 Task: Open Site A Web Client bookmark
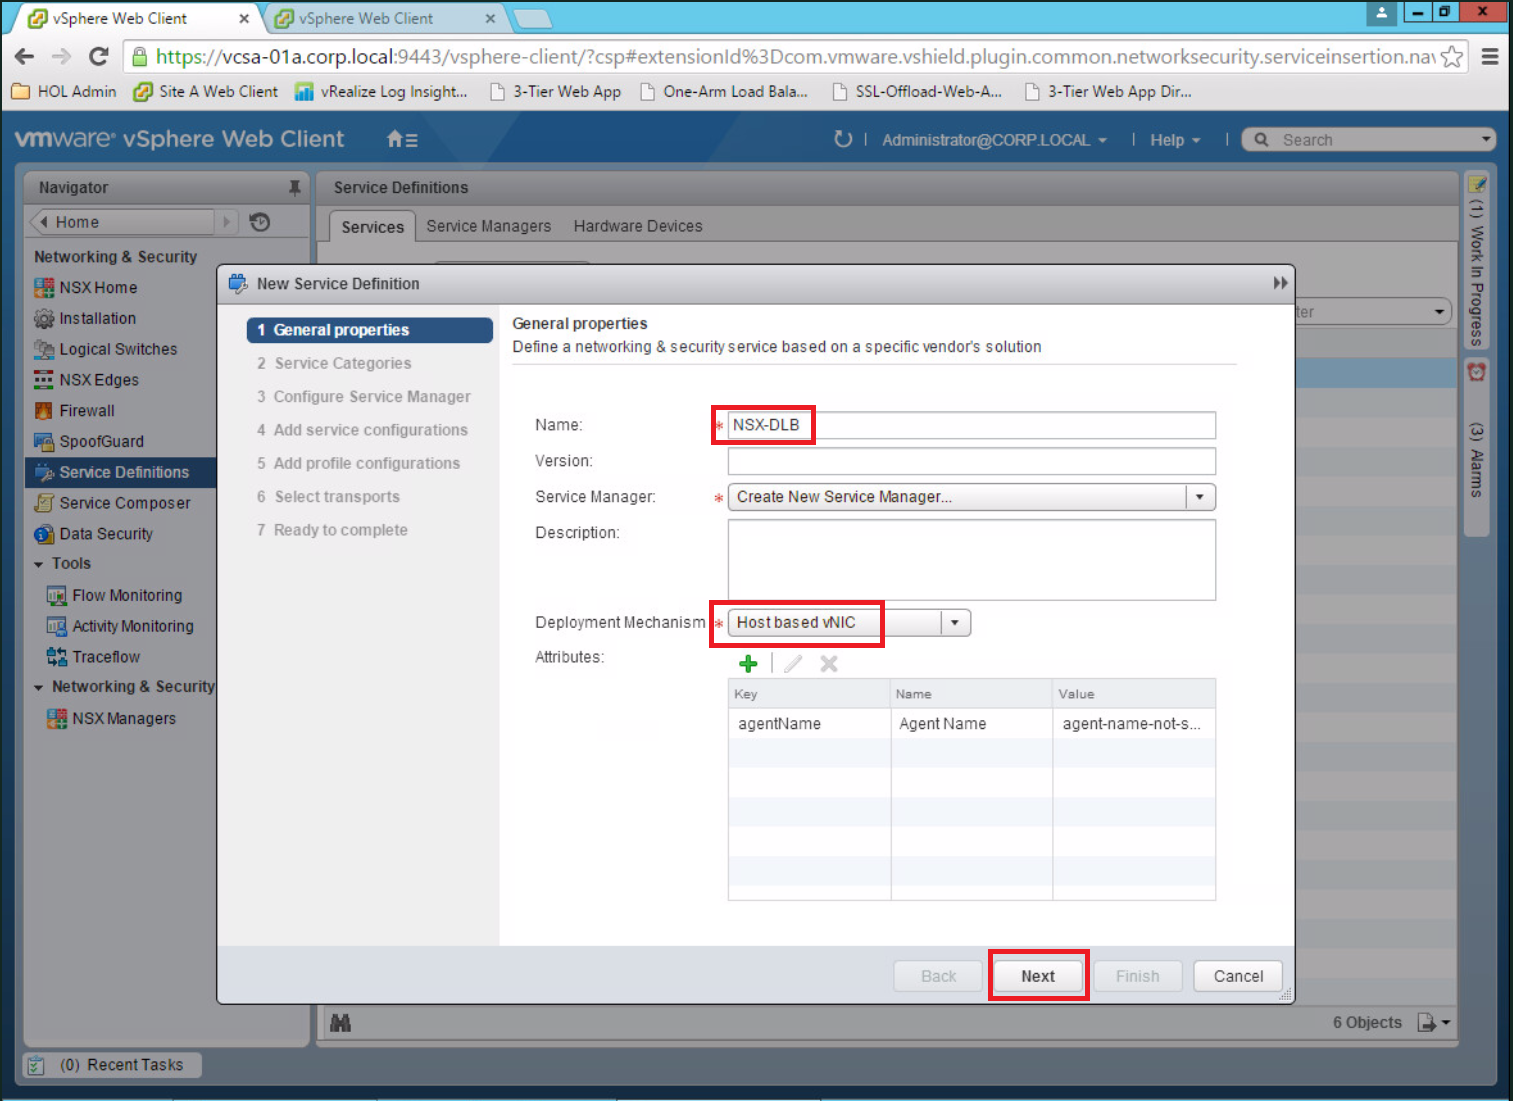point(206,91)
